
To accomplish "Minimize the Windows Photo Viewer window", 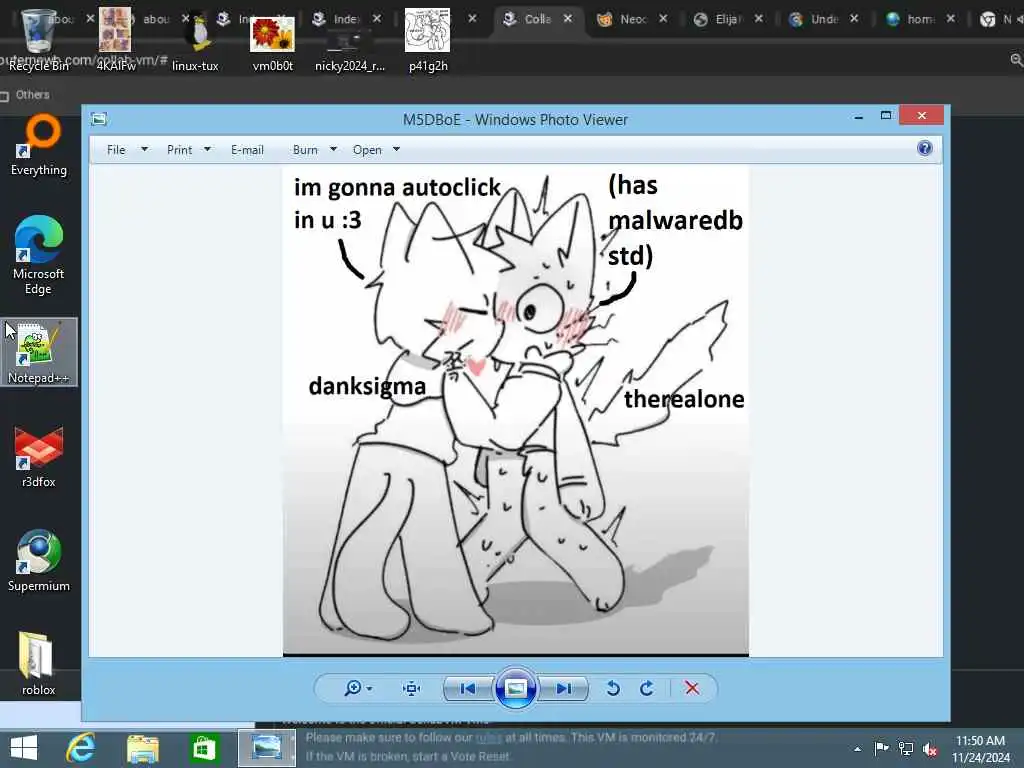I will (x=859, y=116).
